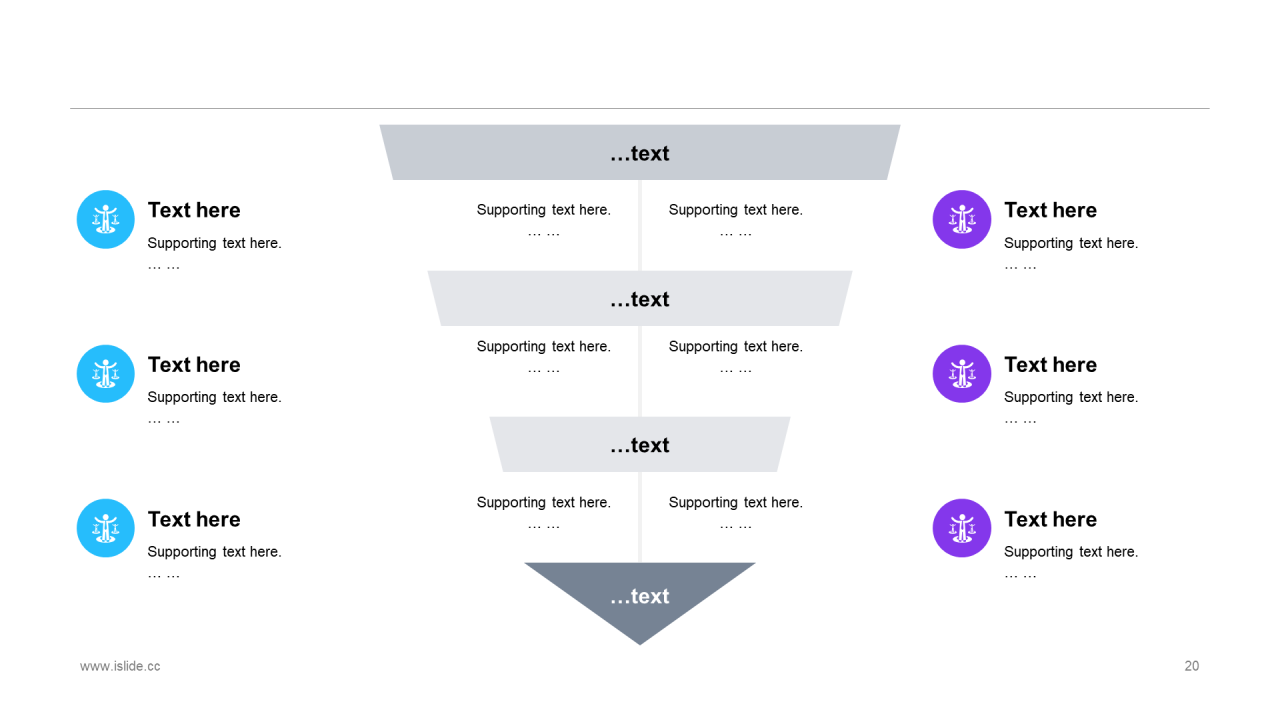Select the third funnel tier shape

[x=640, y=445]
